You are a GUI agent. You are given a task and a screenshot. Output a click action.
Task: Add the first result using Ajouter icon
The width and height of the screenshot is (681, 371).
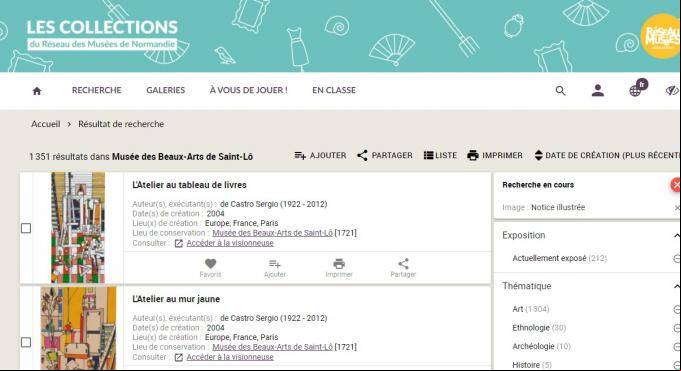point(274,268)
